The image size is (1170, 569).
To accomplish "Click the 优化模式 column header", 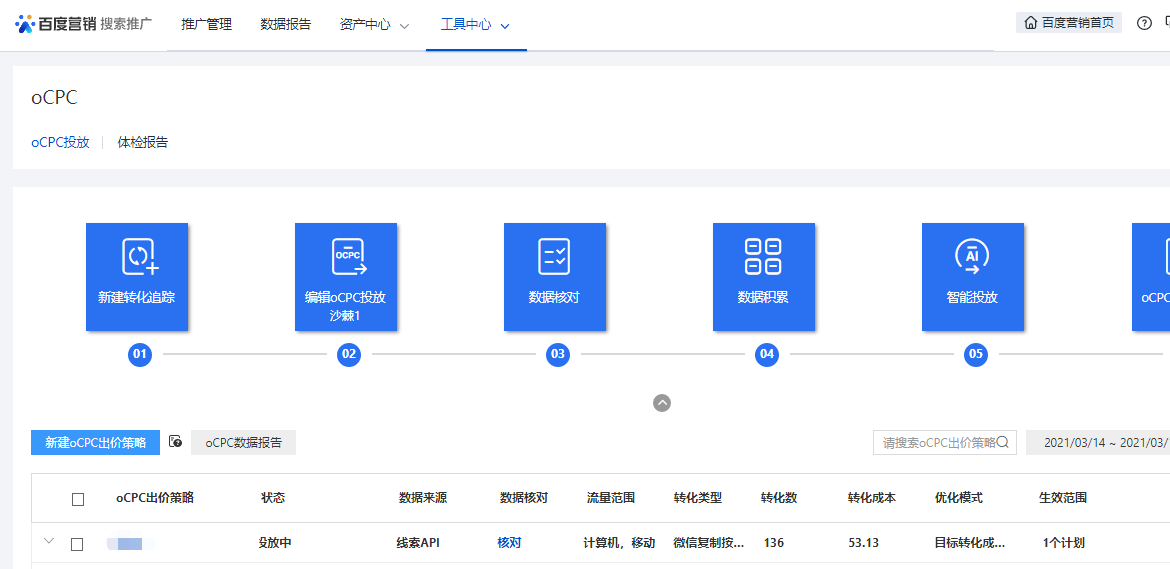I will coord(959,498).
